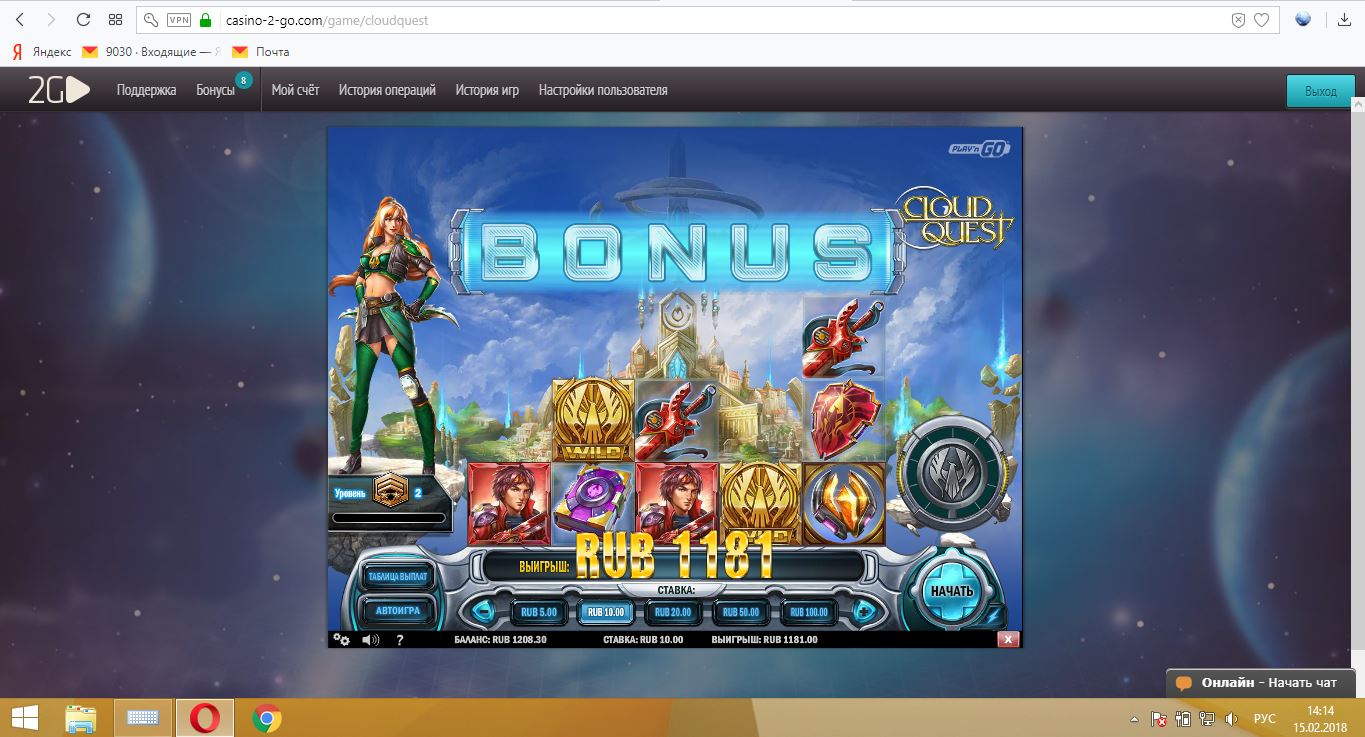This screenshot has width=1365, height=737.
Task: Open the Бонусы menu item
Action: click(216, 90)
